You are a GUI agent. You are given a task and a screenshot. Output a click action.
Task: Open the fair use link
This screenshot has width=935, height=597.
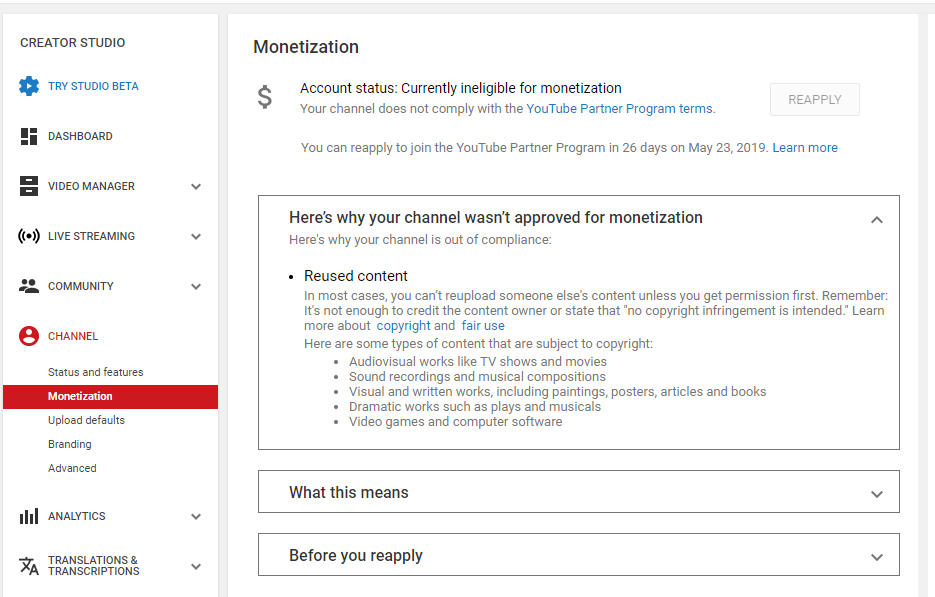(483, 326)
